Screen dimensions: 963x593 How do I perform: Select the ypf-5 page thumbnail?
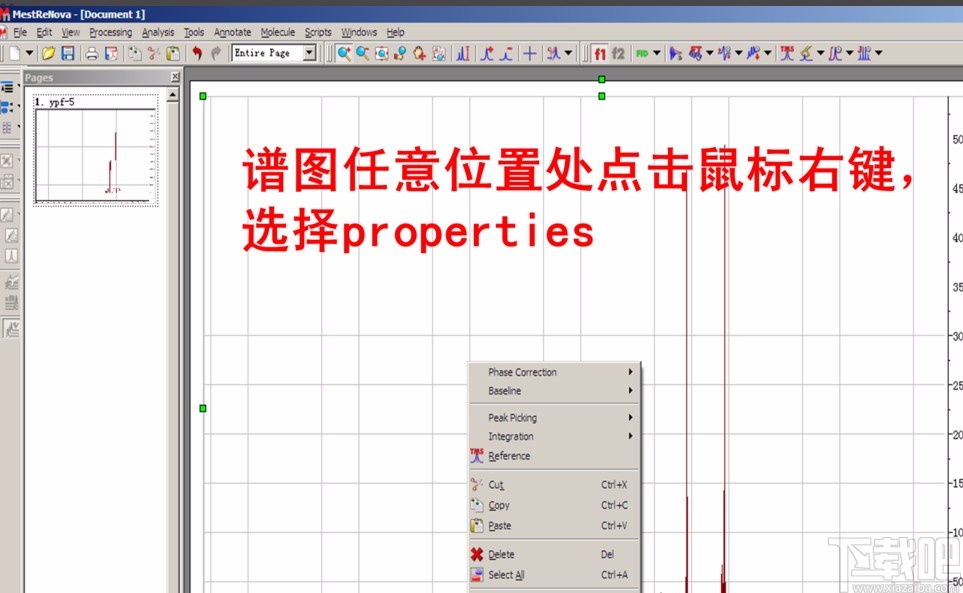click(x=96, y=150)
